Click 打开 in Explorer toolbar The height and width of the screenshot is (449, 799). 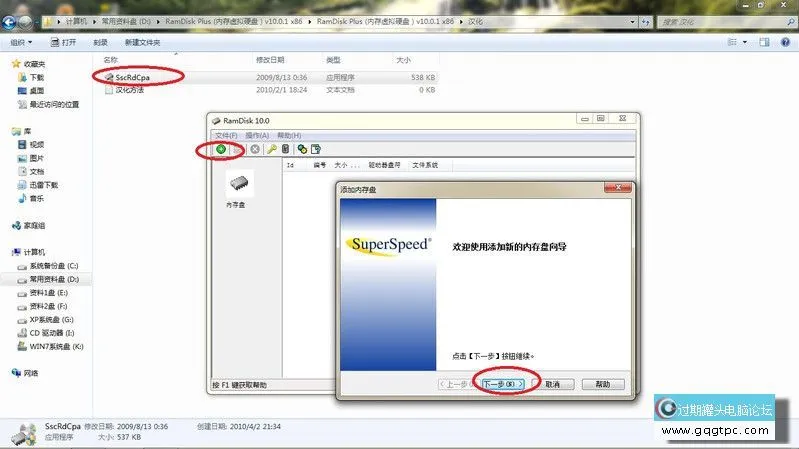coord(63,42)
